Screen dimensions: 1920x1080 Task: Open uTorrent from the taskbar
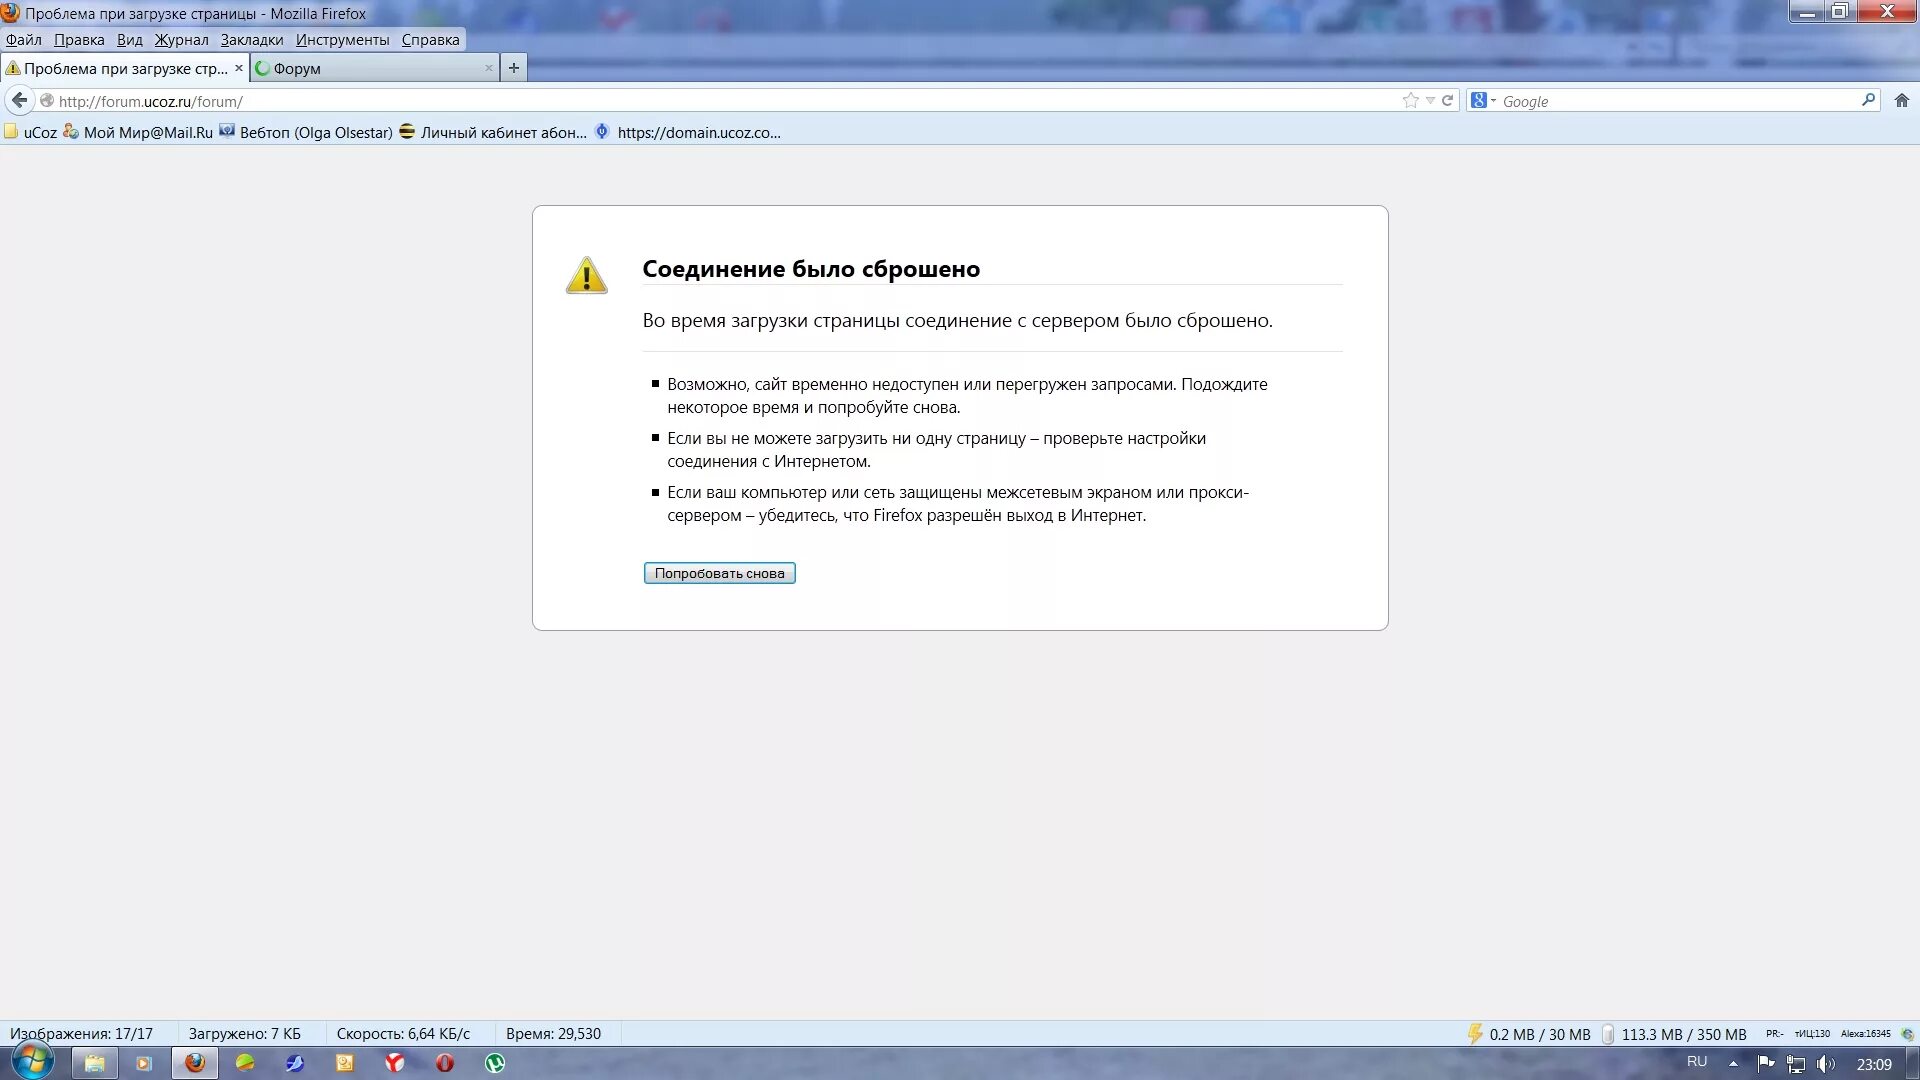point(495,1063)
